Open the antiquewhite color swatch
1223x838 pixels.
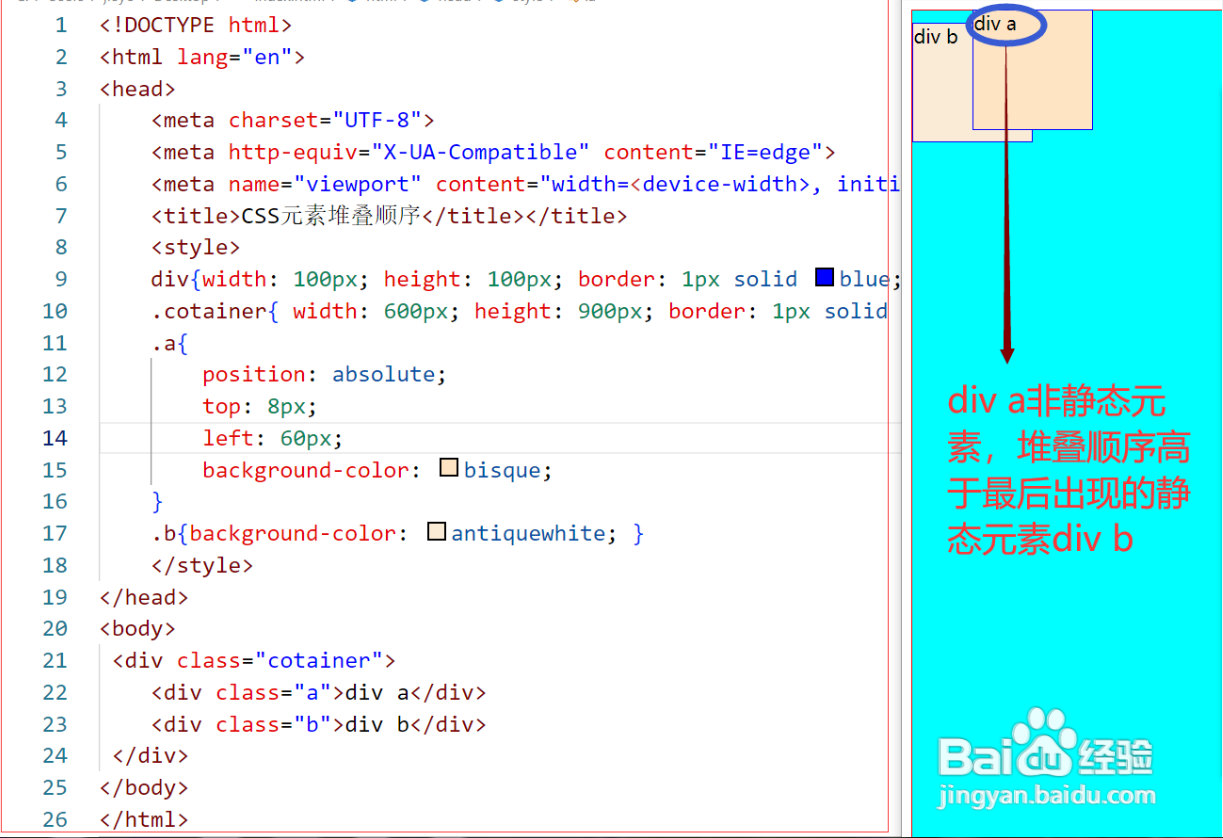tap(436, 532)
